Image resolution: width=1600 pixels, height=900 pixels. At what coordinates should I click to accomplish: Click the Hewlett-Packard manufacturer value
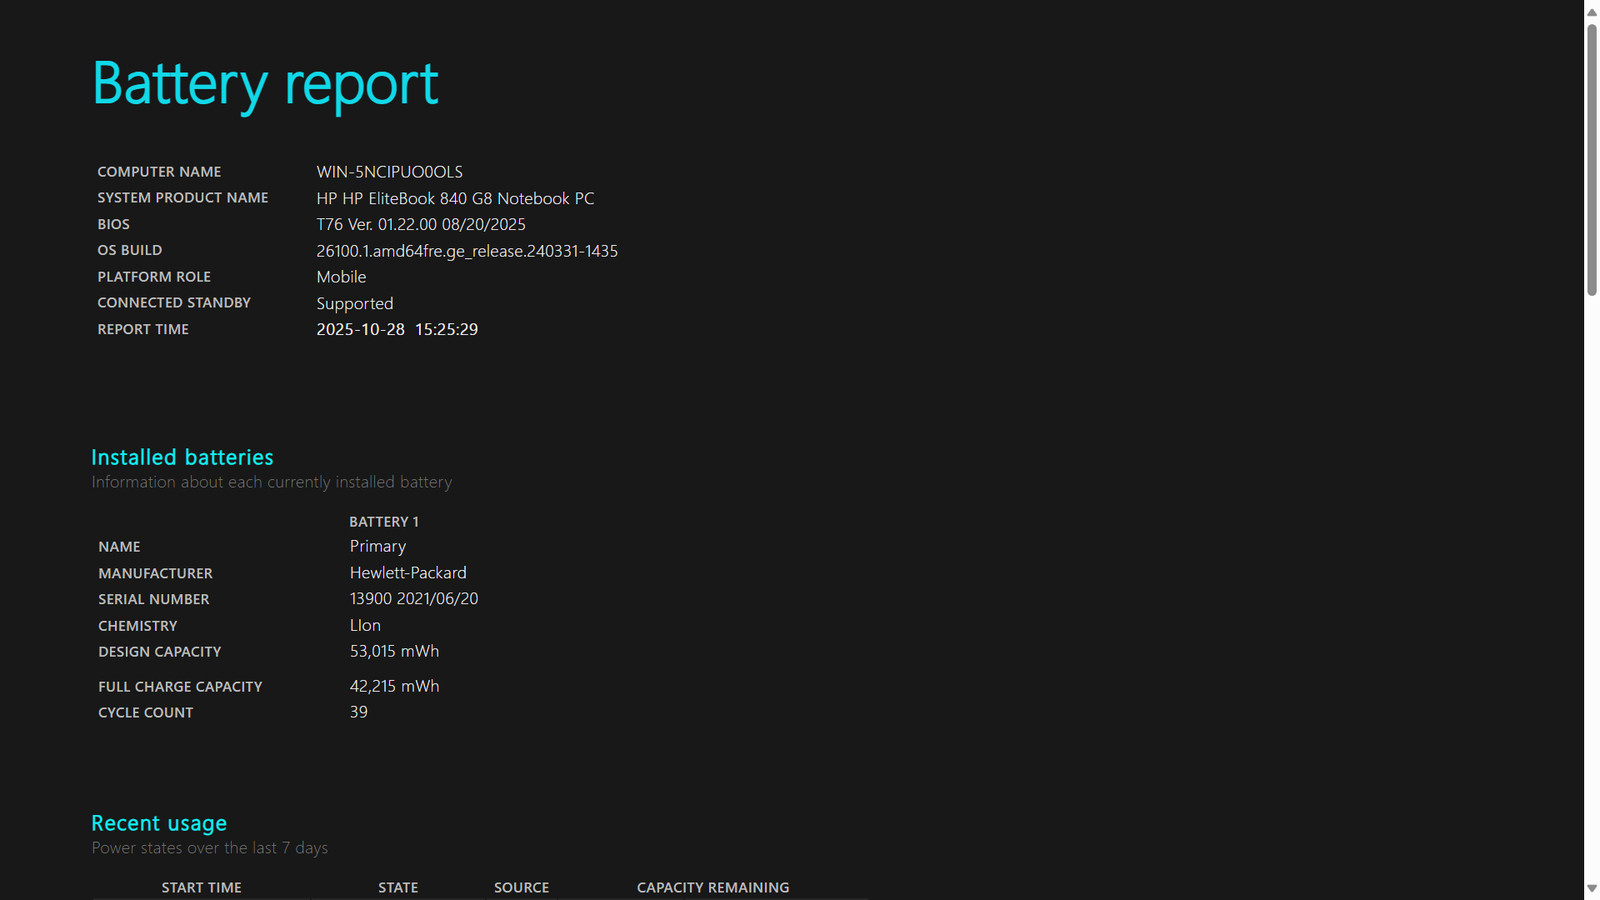pos(408,573)
